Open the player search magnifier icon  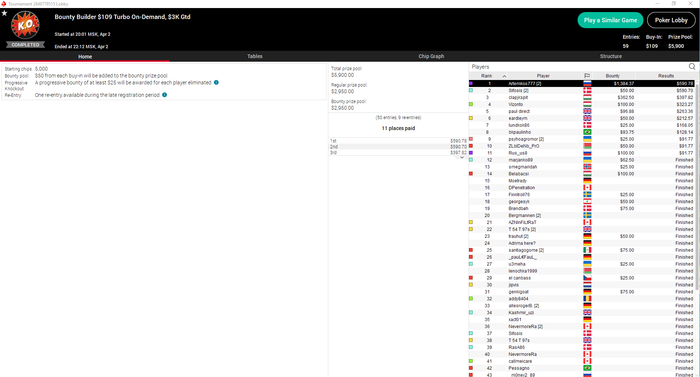tap(692, 67)
